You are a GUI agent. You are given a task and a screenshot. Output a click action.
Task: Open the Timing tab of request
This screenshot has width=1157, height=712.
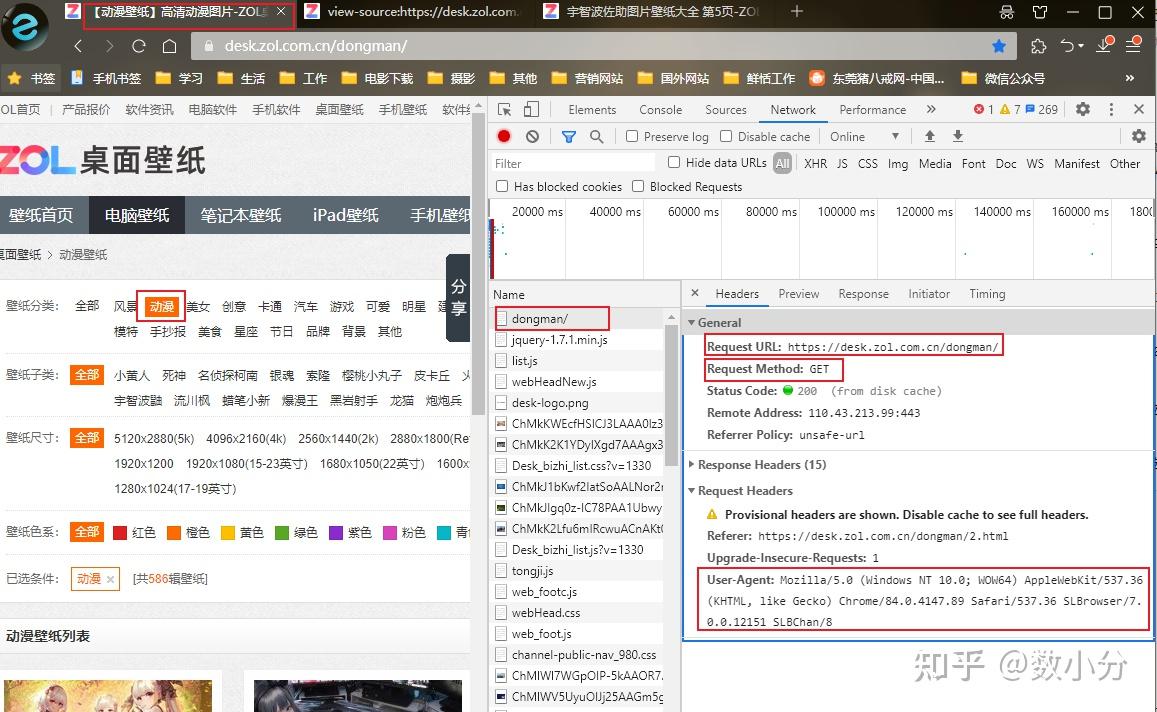click(x=987, y=294)
